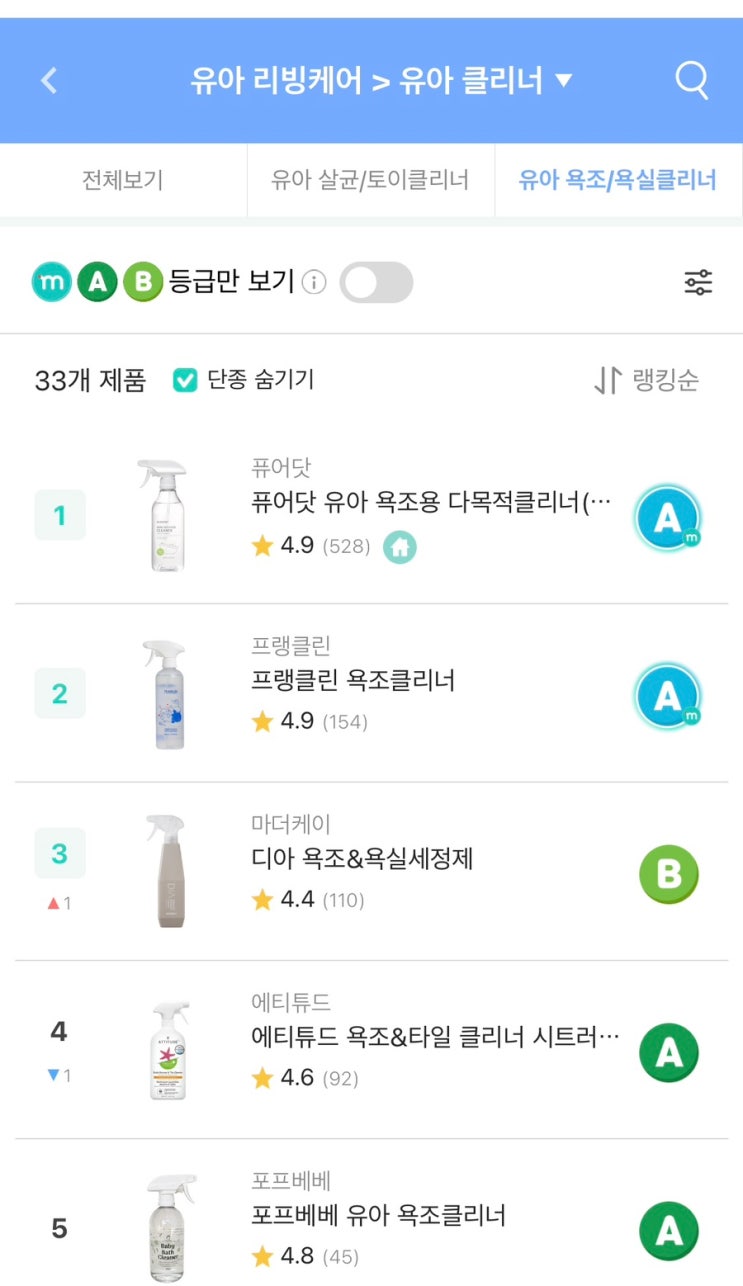Screen dimensions: 743x1286
Task: Open the 랭킹순 sort dropdown
Action: tap(648, 380)
